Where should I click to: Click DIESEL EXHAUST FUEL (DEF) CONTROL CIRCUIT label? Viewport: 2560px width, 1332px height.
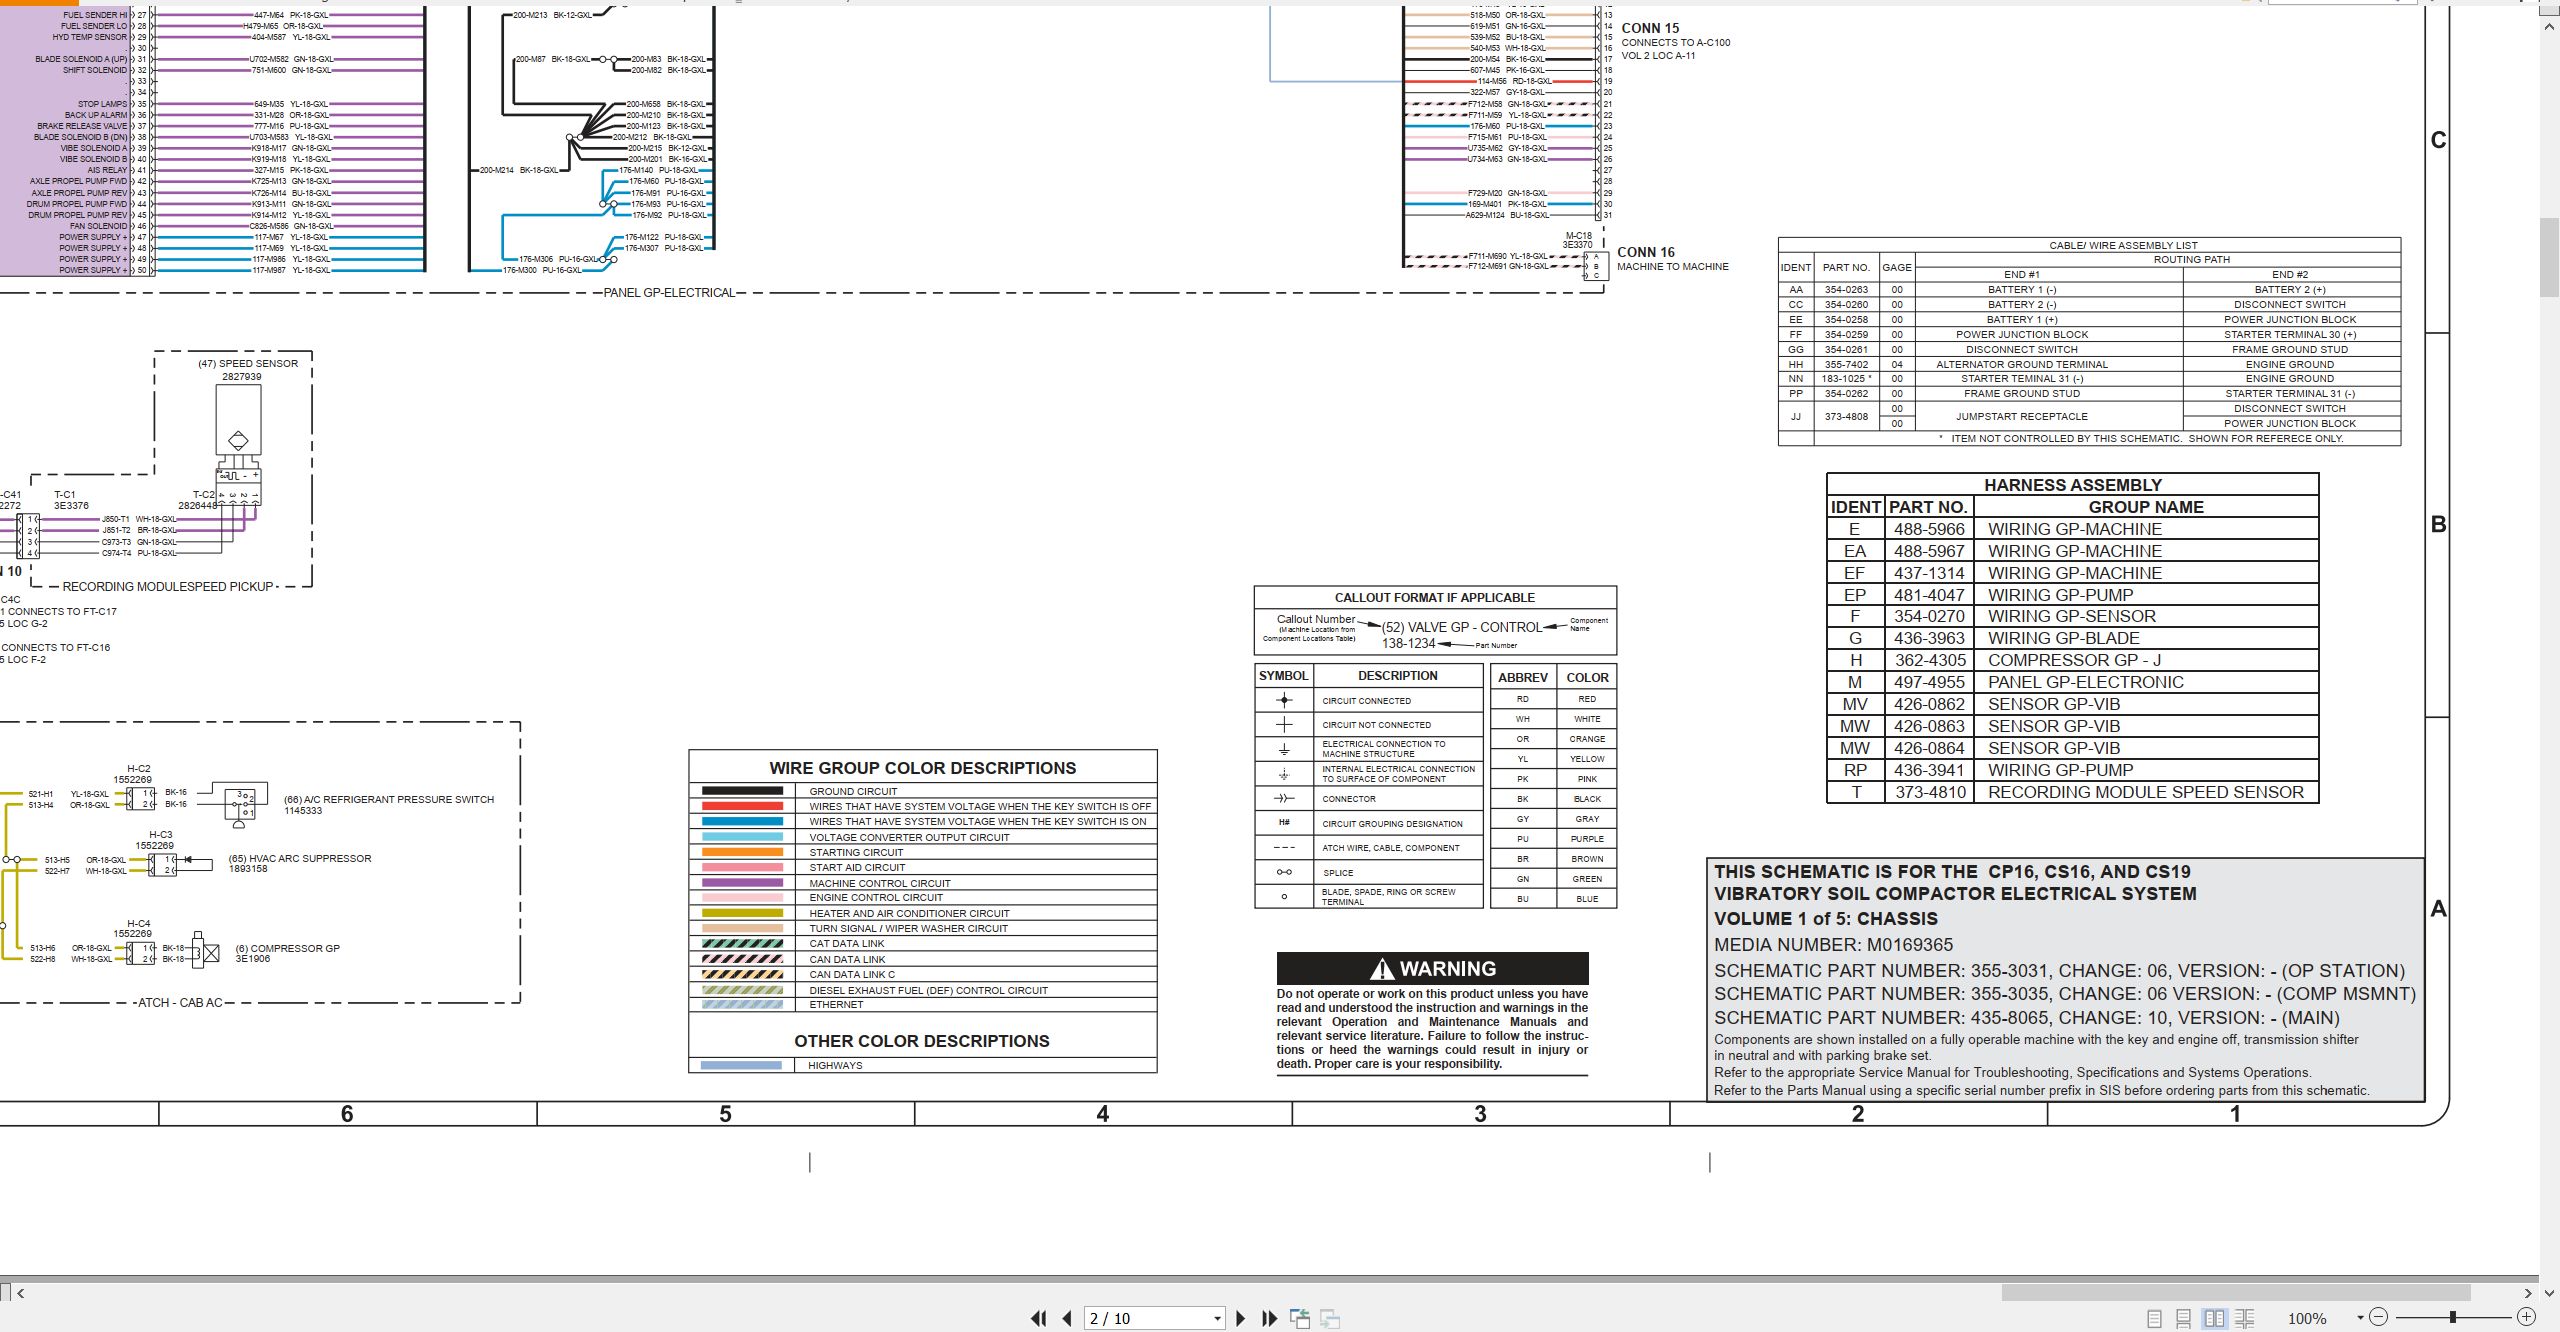928,990
